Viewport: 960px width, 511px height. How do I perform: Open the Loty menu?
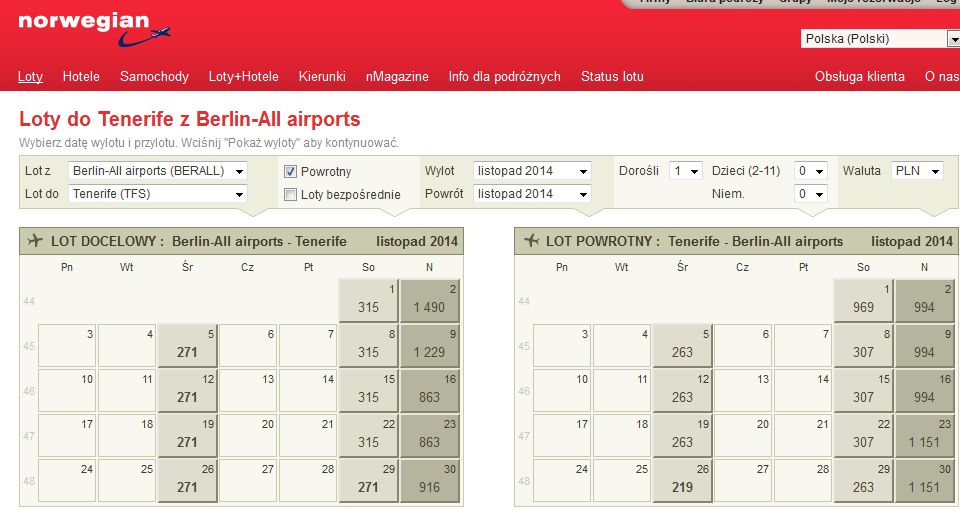(x=30, y=76)
